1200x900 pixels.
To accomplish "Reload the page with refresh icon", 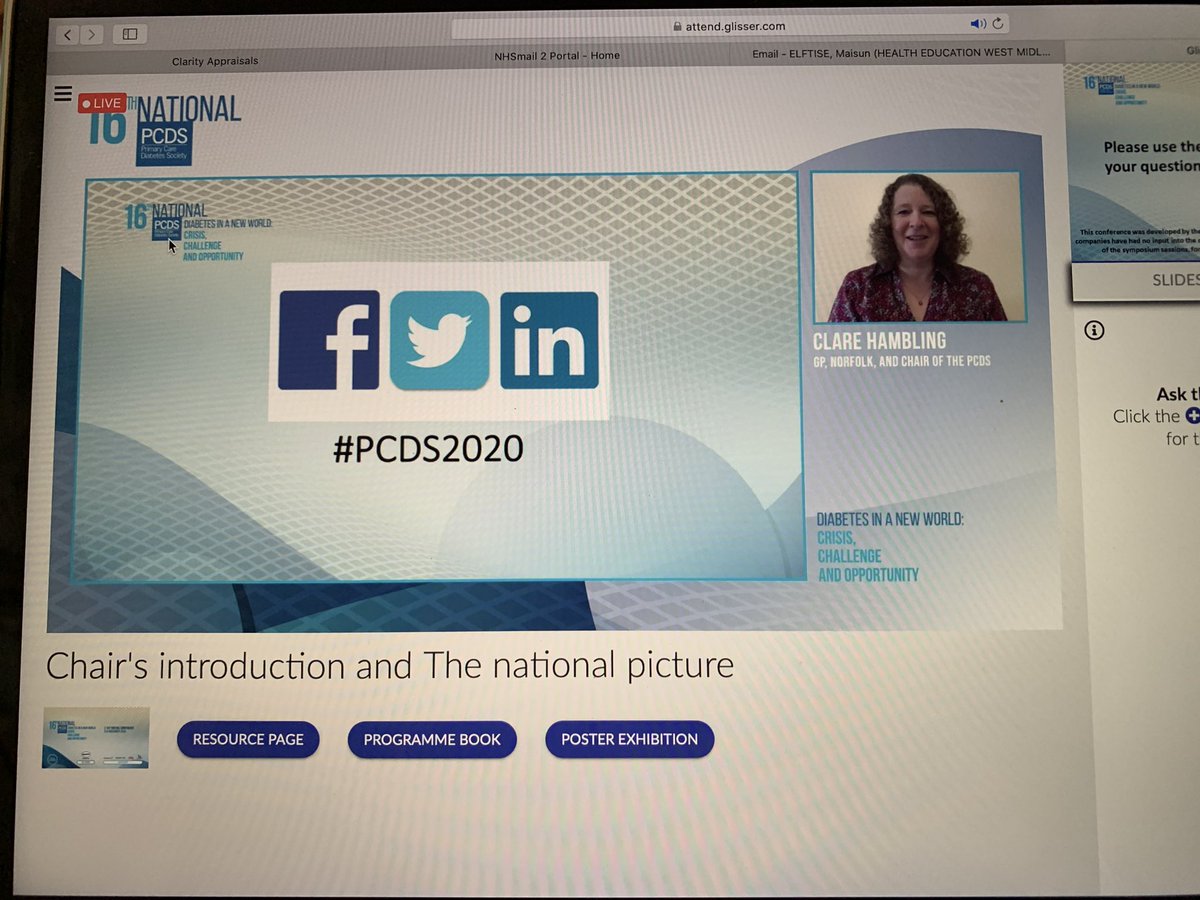I will [997, 24].
